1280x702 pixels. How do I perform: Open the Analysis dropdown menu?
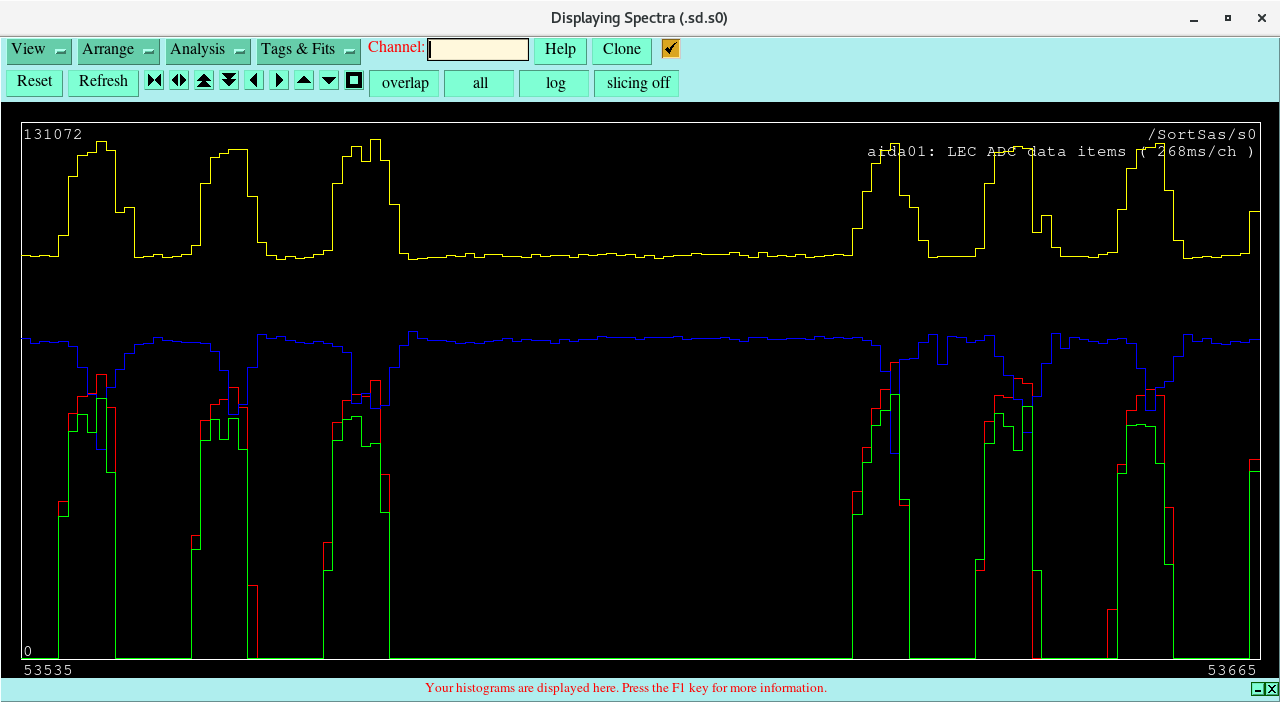[208, 50]
